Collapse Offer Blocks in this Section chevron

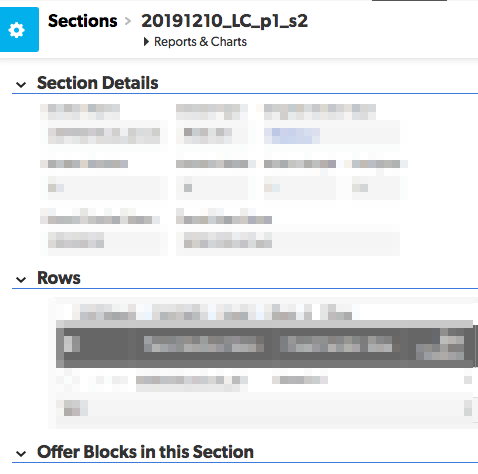21,453
